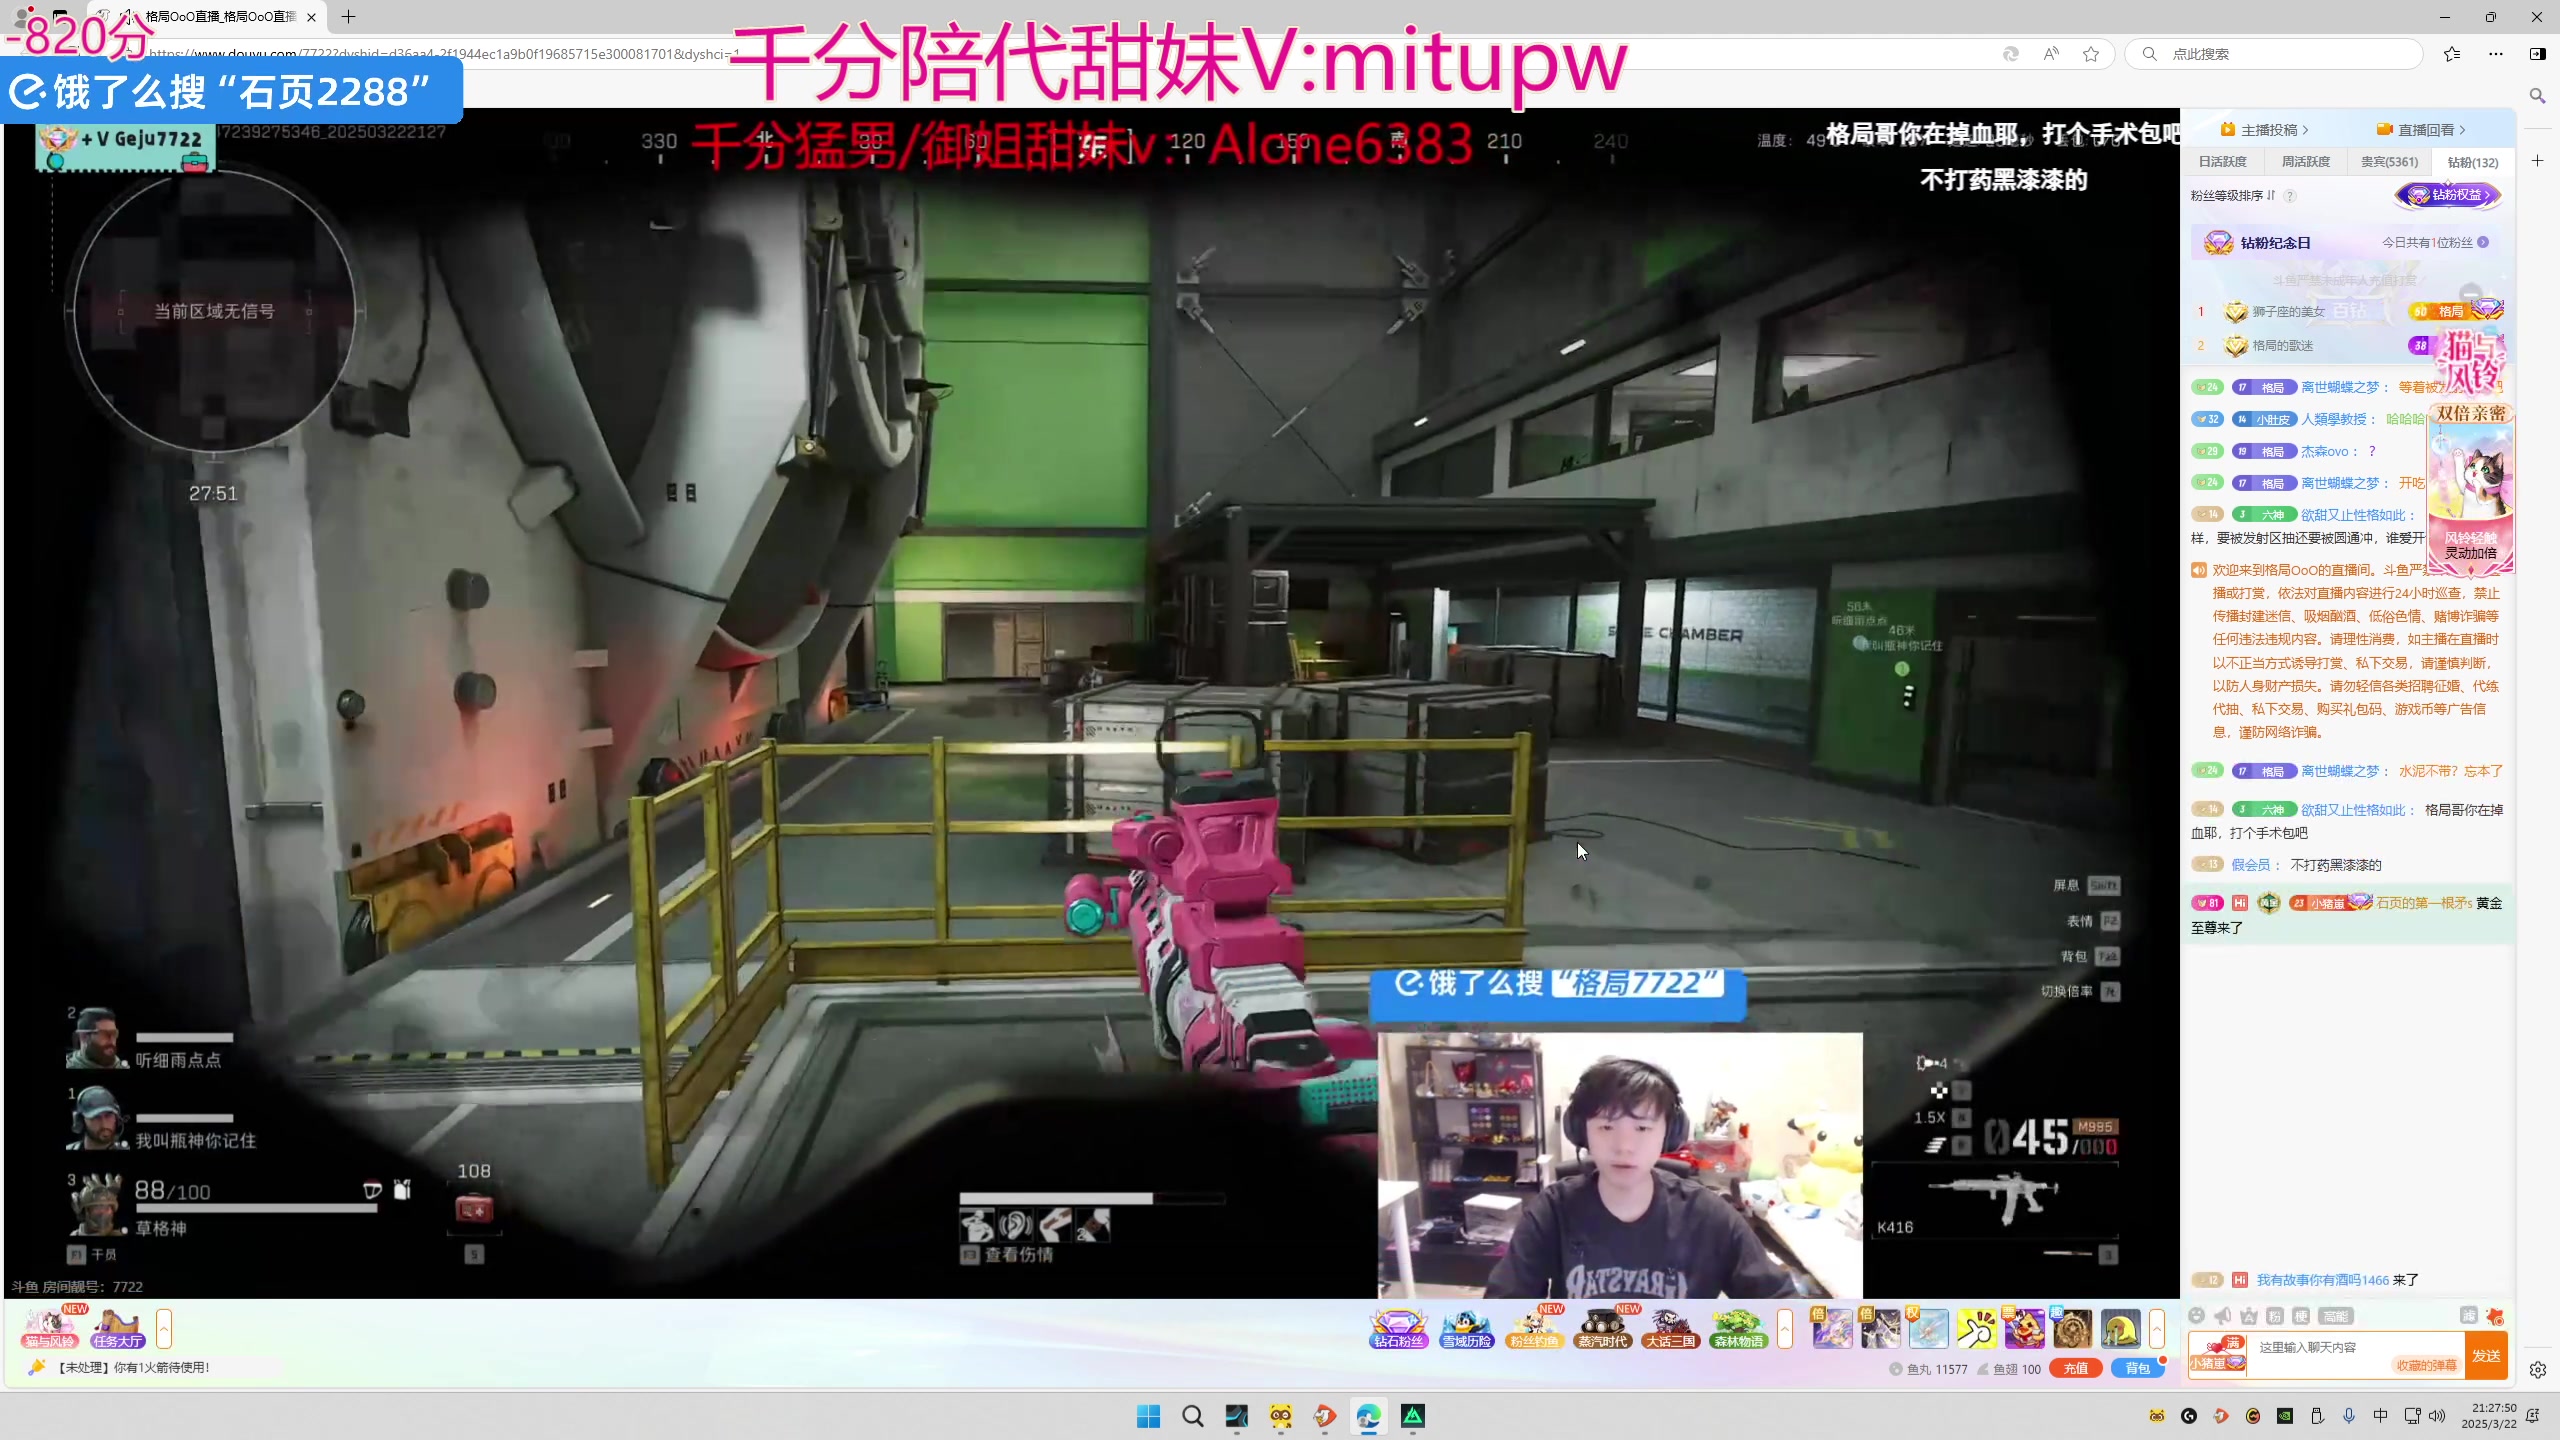
Task: Open the sidebar search magnifier icon
Action: [2537, 96]
